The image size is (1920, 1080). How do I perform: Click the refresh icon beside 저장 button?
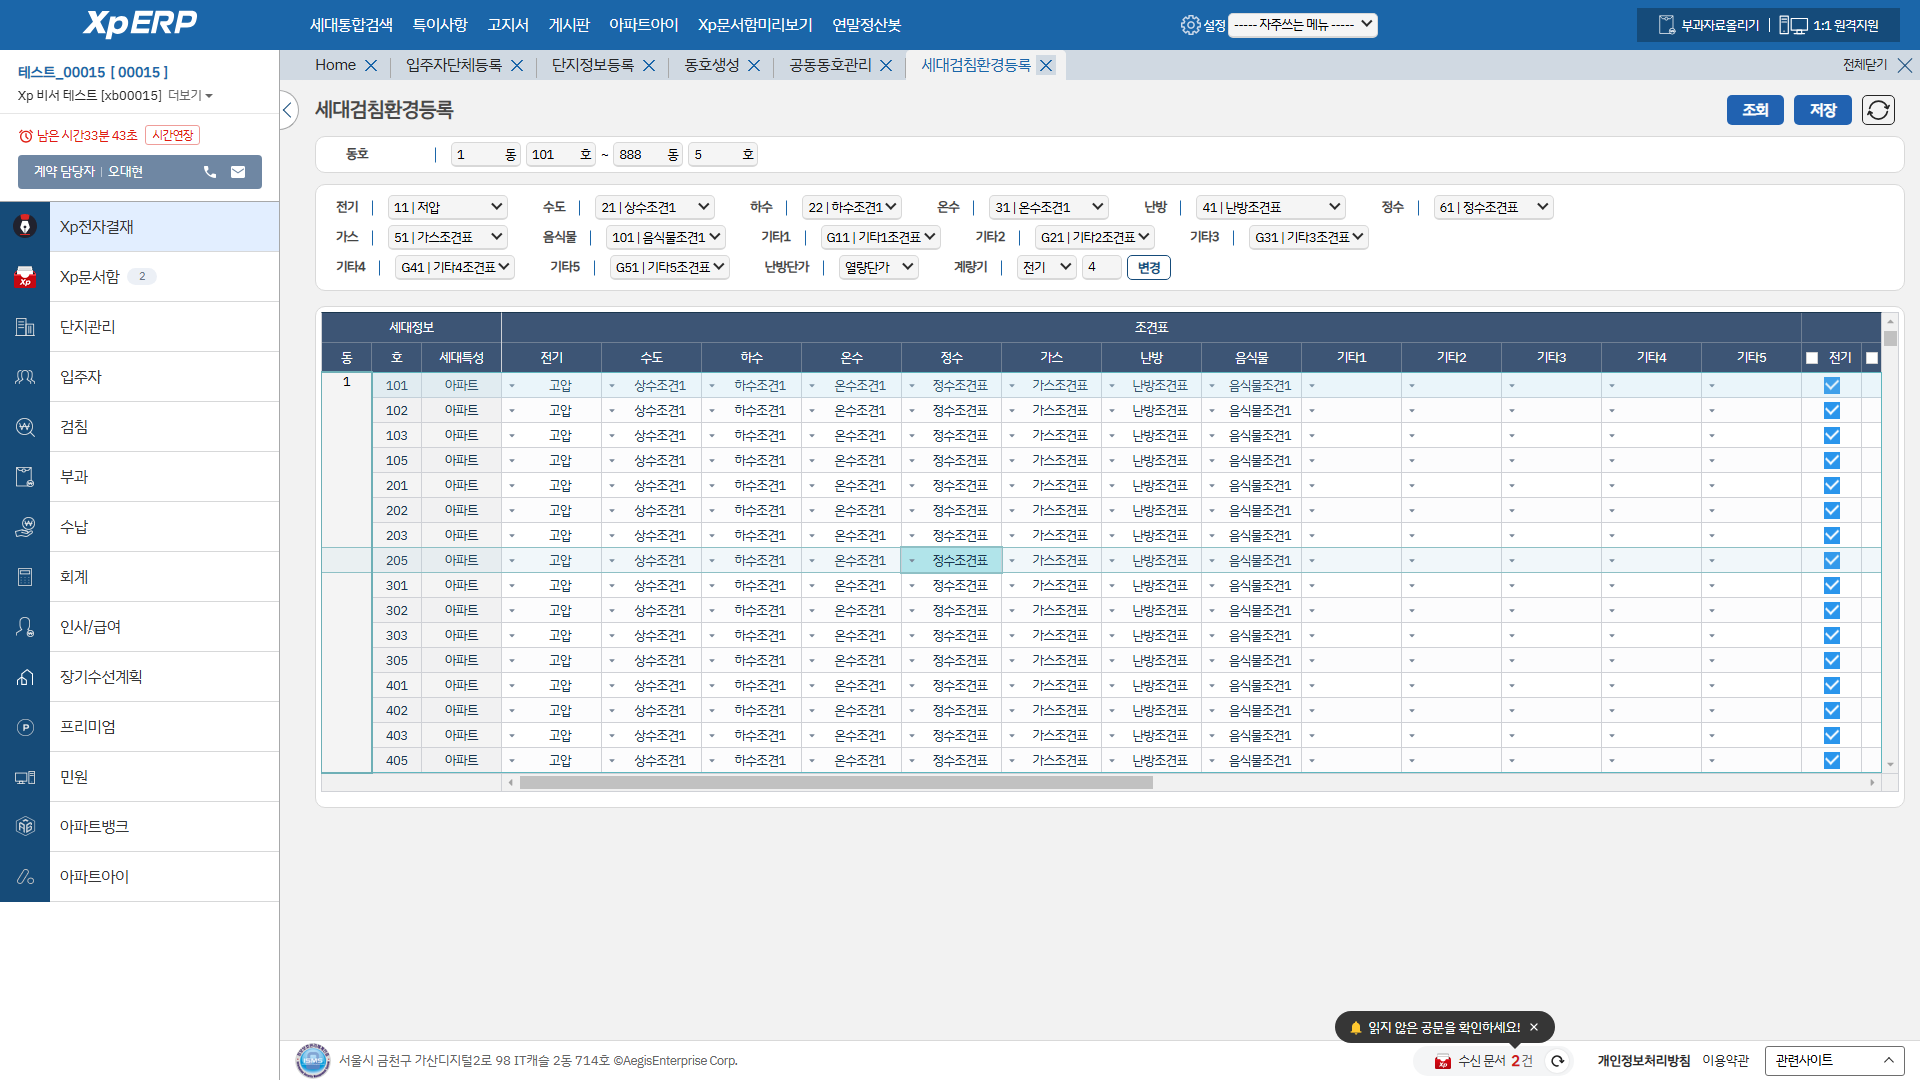(1878, 110)
